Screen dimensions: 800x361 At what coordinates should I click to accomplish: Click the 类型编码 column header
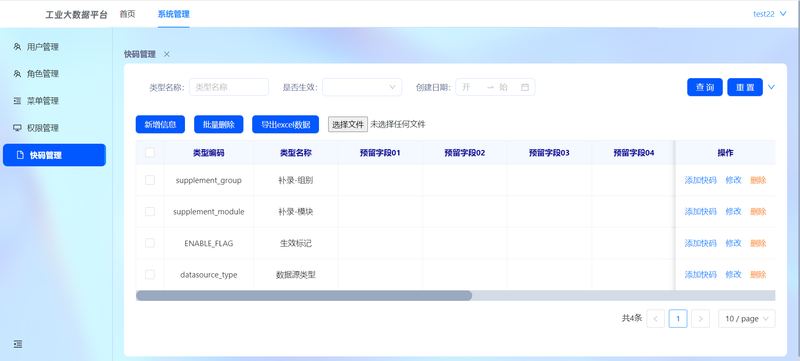[x=209, y=152]
